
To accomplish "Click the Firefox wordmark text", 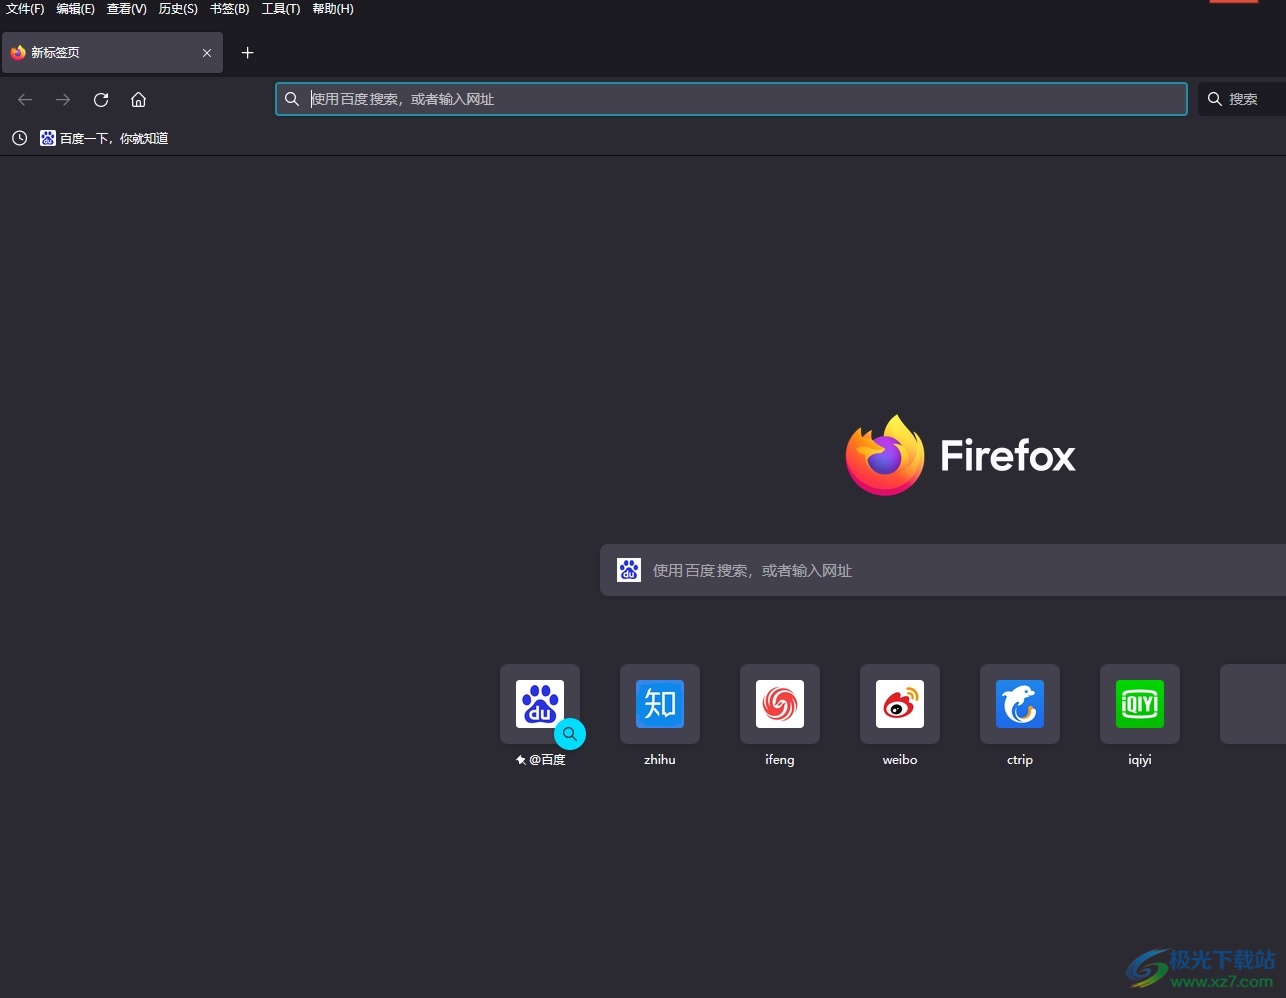I will (1008, 456).
